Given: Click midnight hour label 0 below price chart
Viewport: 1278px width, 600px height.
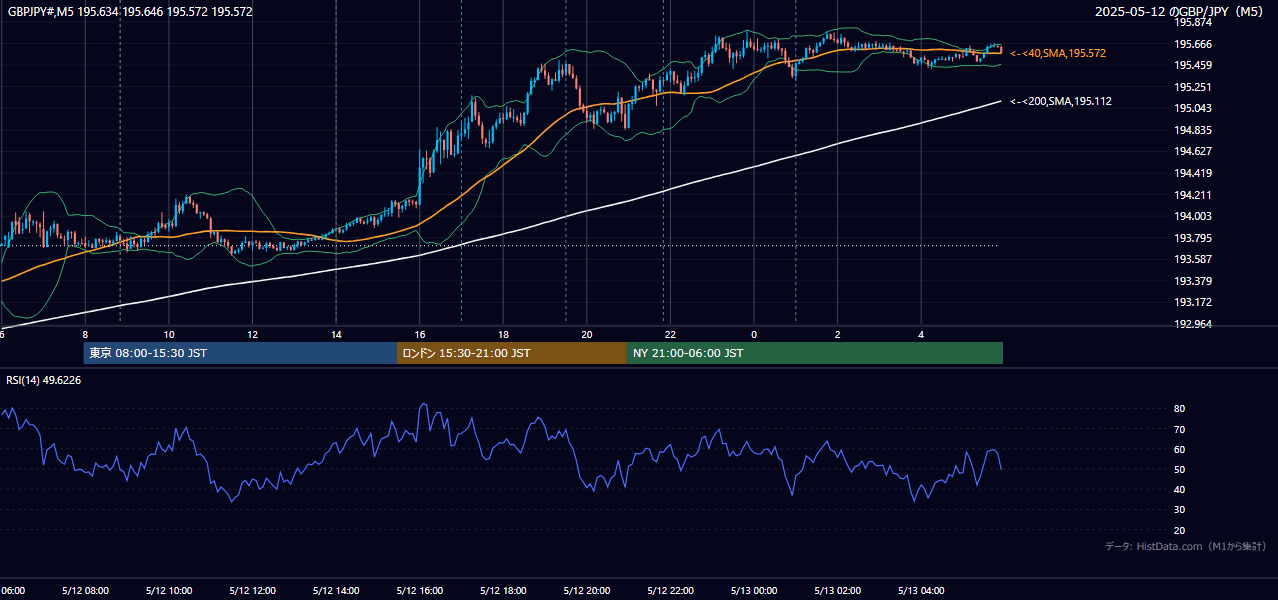Looking at the screenshot, I should pyautogui.click(x=754, y=335).
